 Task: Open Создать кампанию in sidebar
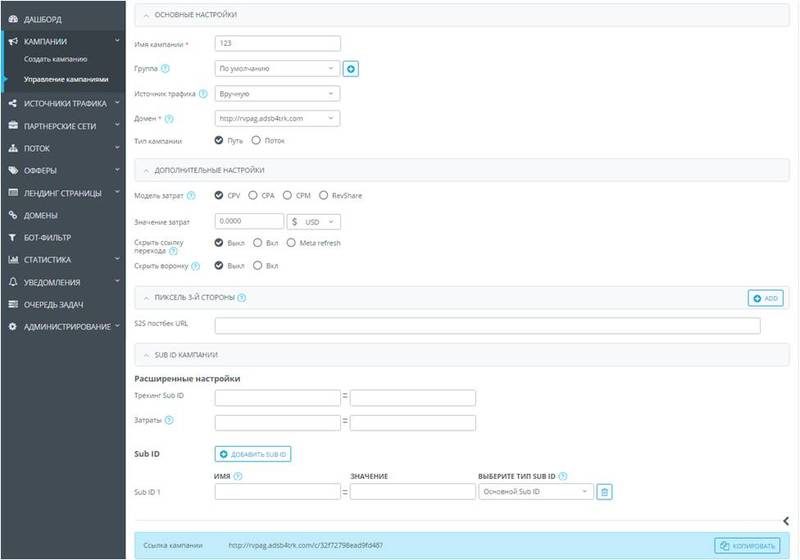[x=56, y=60]
